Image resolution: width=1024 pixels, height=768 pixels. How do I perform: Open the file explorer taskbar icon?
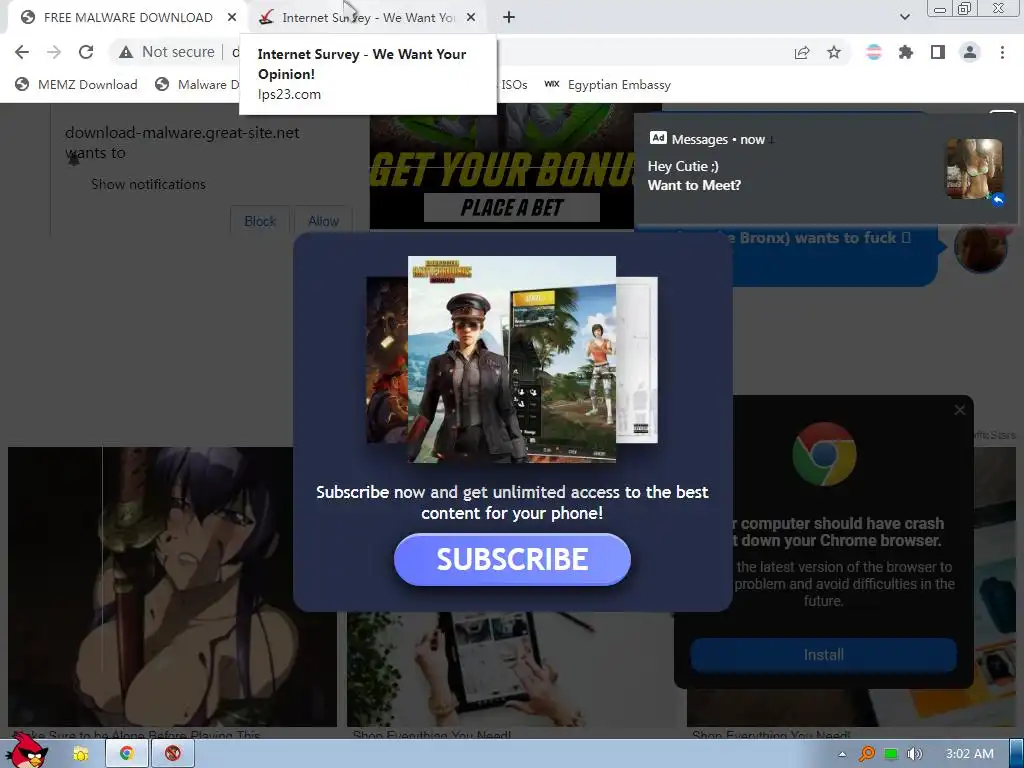pos(81,754)
